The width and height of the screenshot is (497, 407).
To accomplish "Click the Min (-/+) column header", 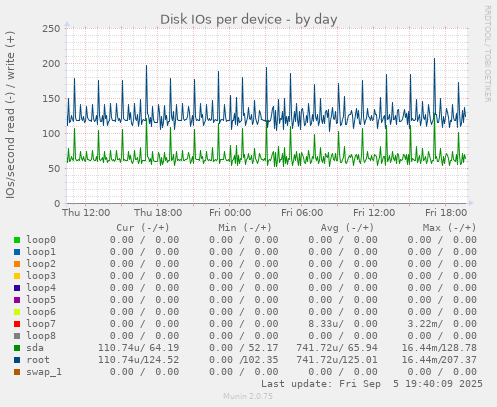I will [x=245, y=228].
